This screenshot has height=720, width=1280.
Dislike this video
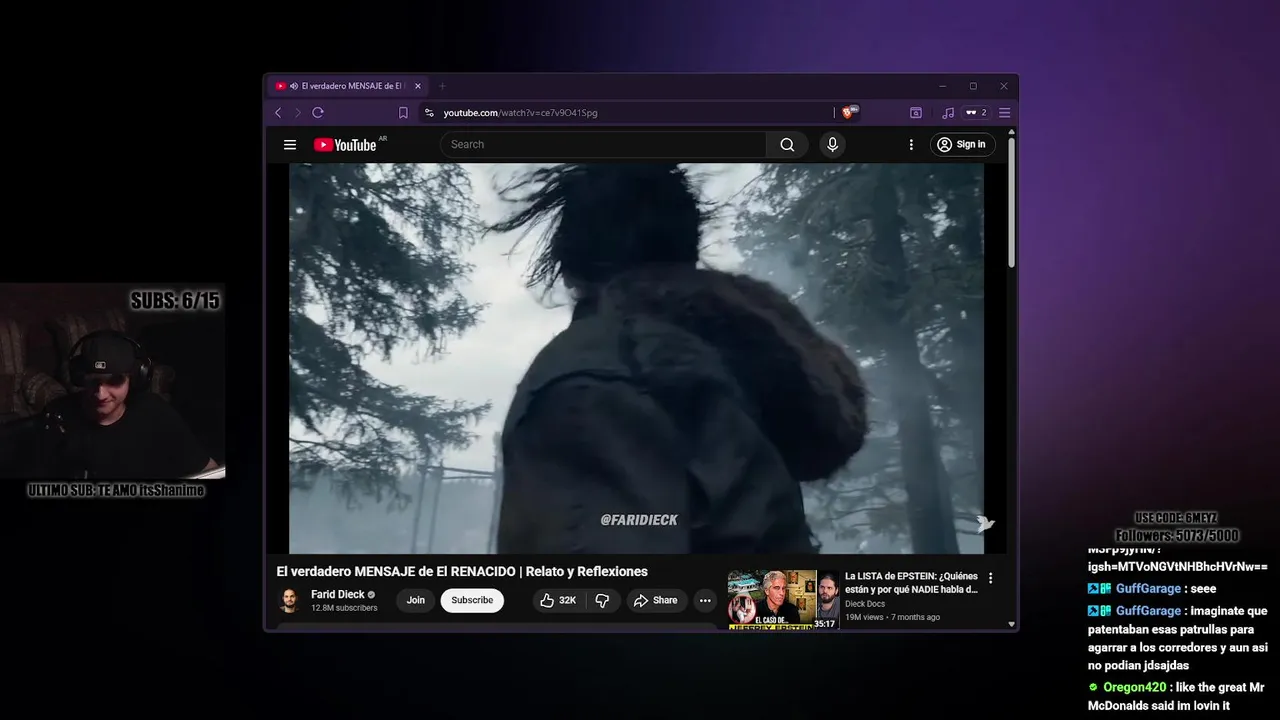coord(602,601)
